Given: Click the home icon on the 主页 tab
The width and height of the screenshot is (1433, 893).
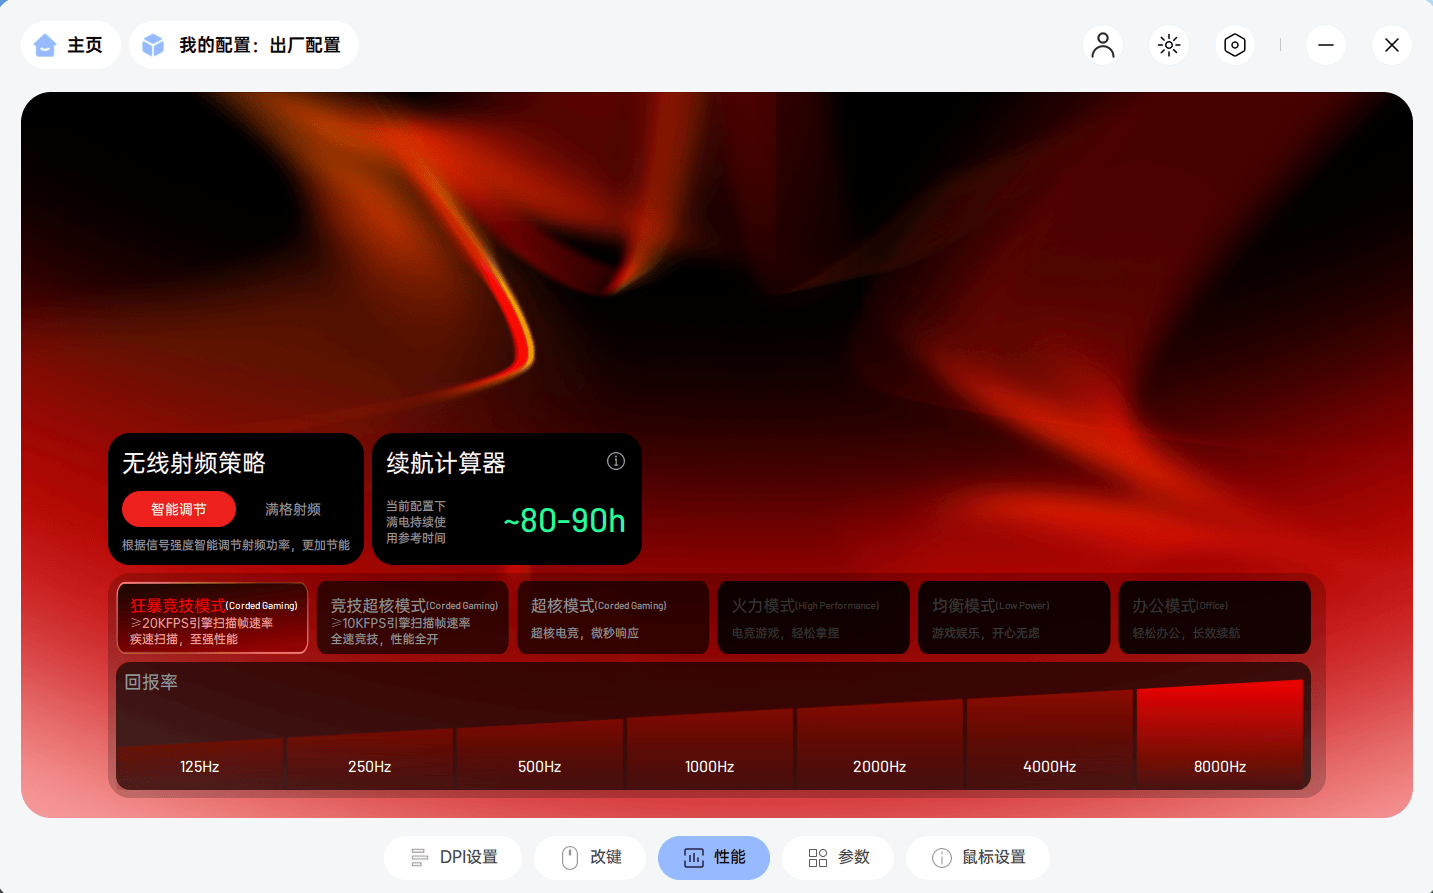Looking at the screenshot, I should pyautogui.click(x=44, y=44).
